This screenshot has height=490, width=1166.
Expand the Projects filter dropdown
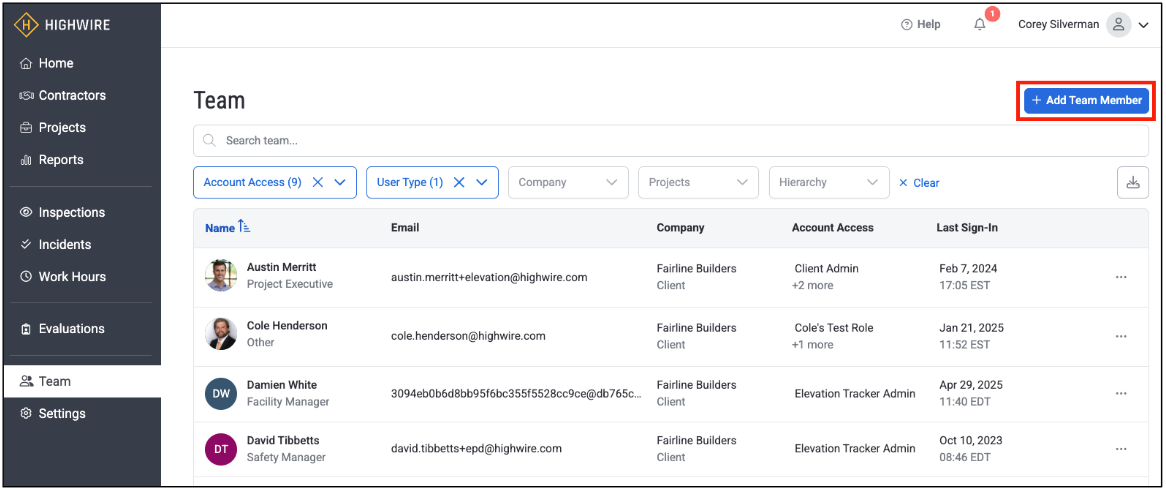(698, 182)
